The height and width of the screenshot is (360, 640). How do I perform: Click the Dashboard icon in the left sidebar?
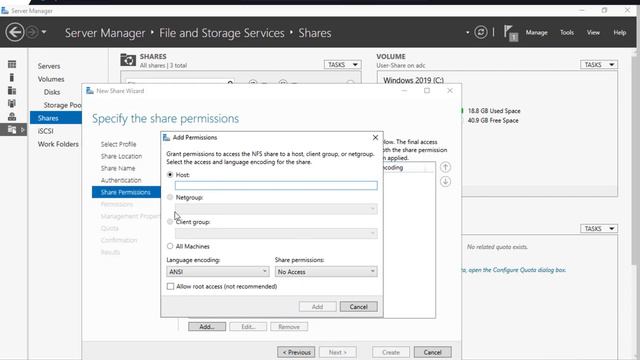pos(12,64)
